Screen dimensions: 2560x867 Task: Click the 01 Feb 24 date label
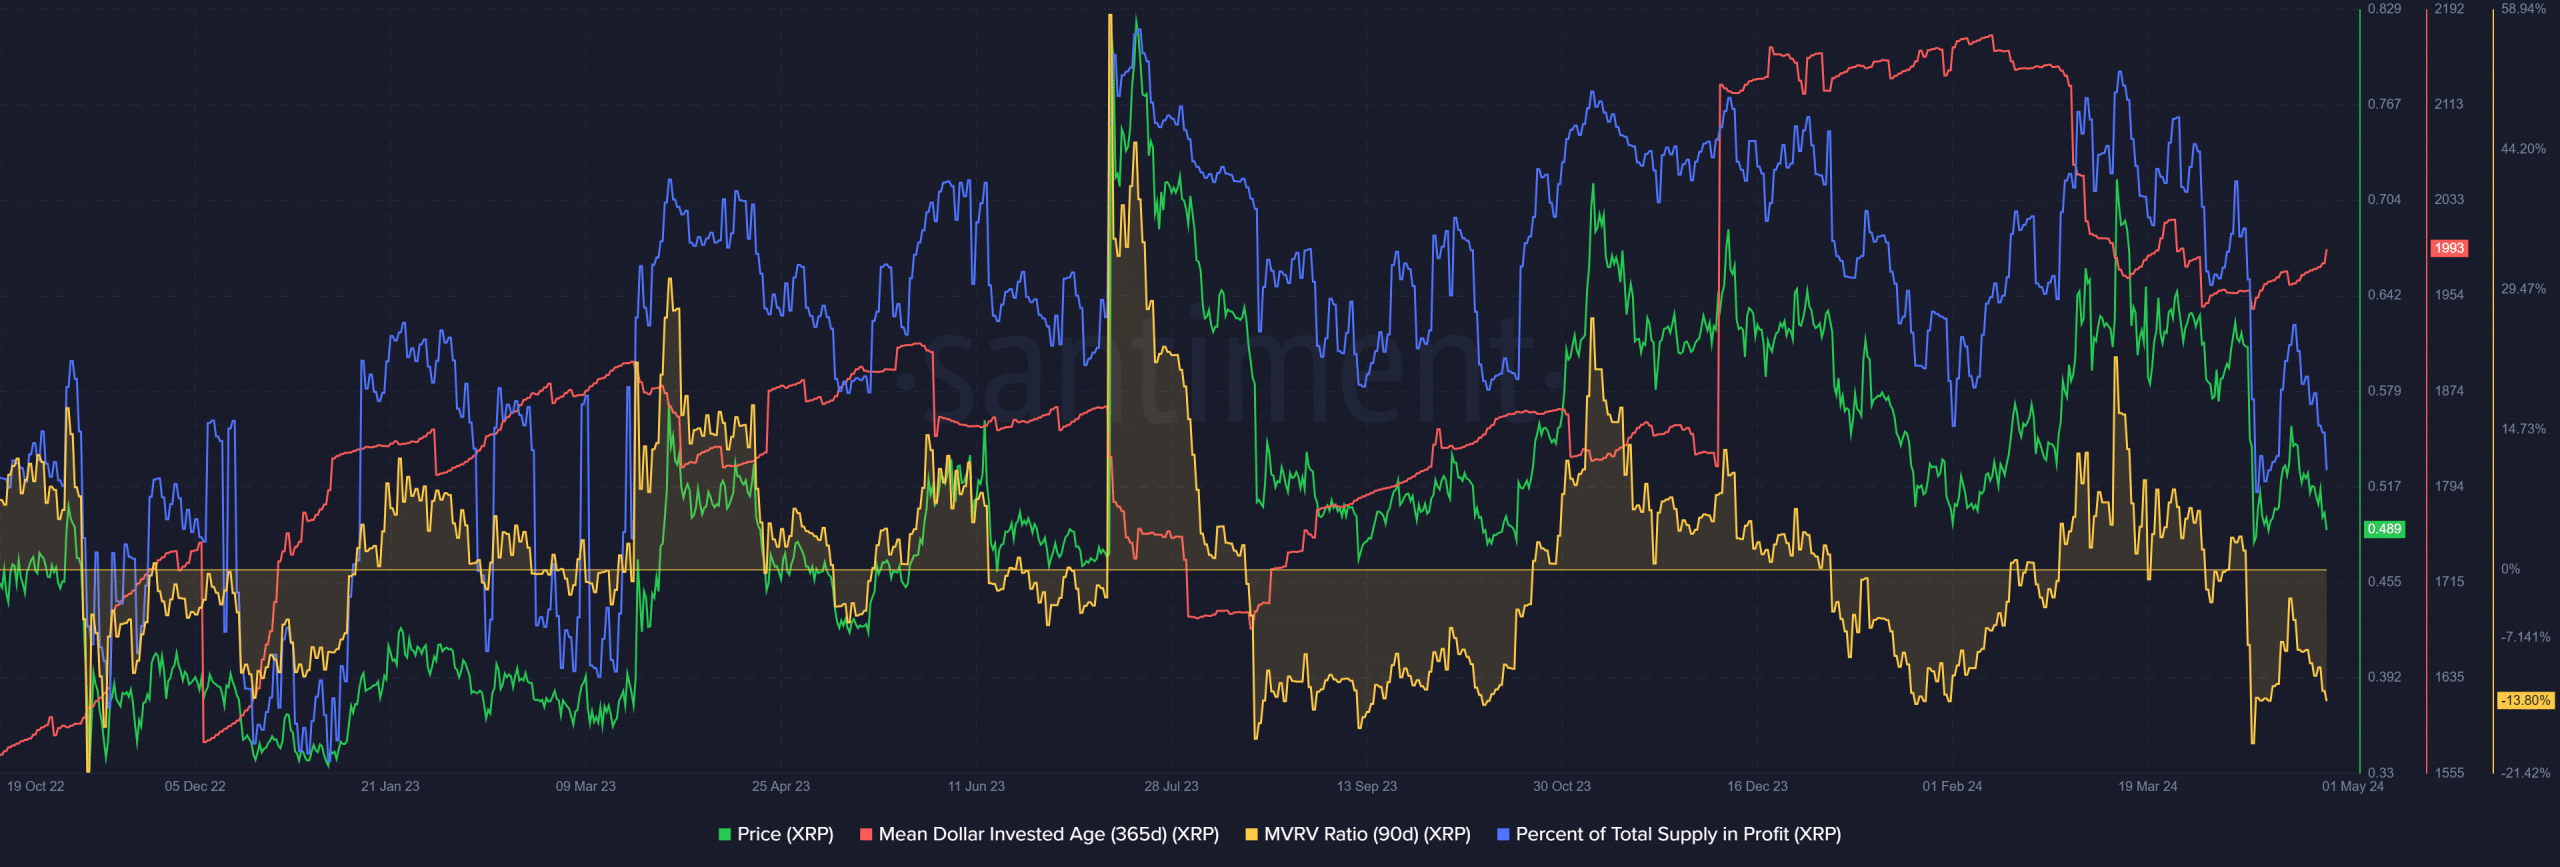(x=1952, y=786)
